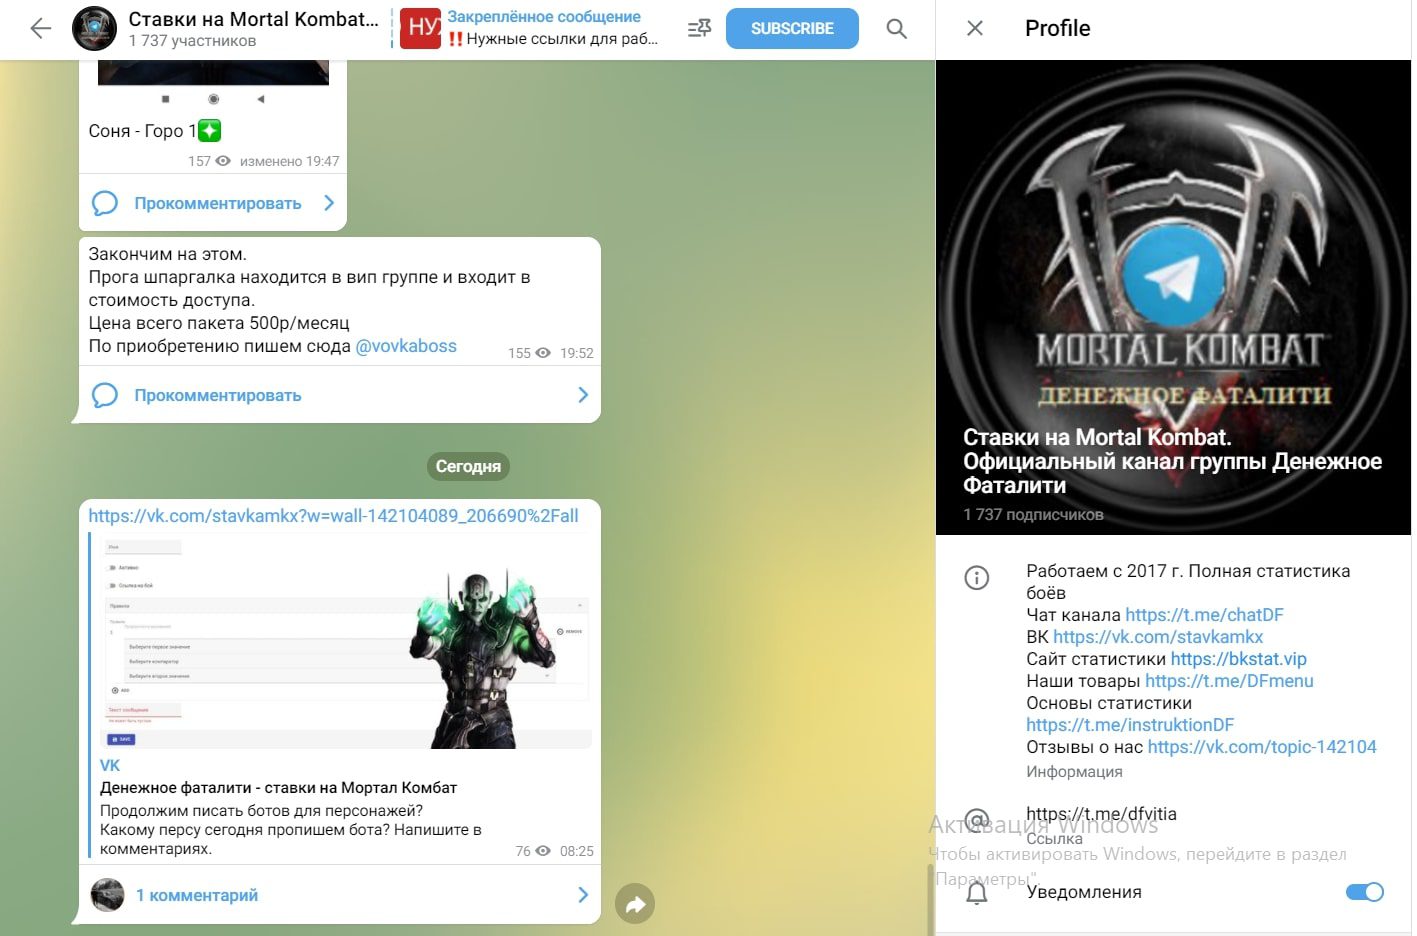The image size is (1417, 936).
Task: Click the @ link icon in Profile
Action: point(977,822)
